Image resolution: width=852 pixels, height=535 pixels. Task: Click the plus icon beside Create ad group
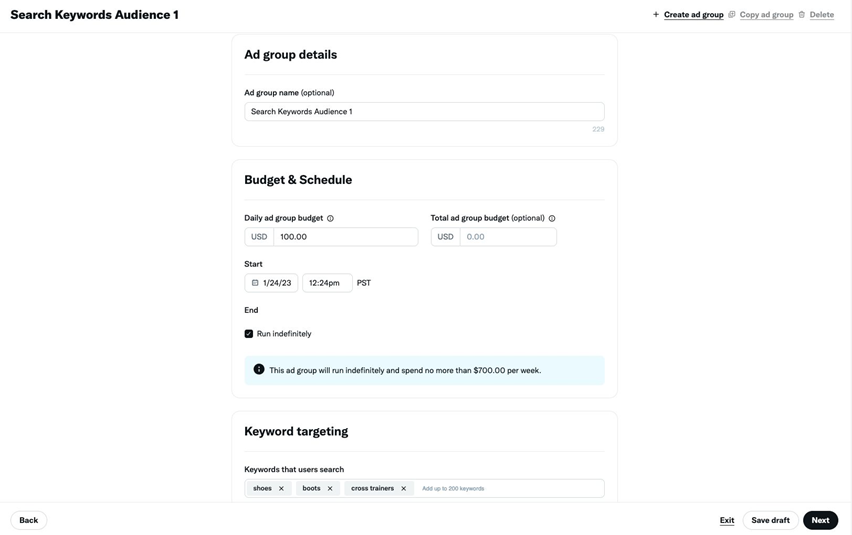coord(656,15)
